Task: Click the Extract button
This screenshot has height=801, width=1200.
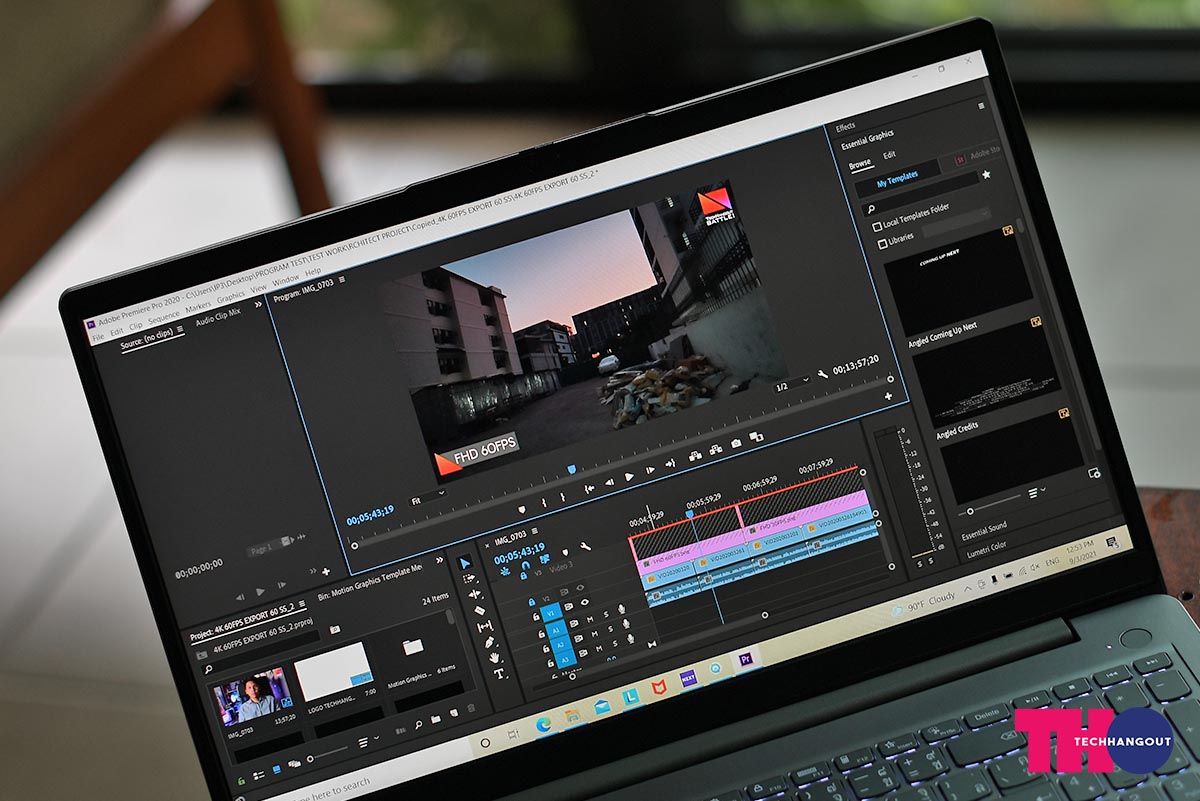Action: [716, 449]
